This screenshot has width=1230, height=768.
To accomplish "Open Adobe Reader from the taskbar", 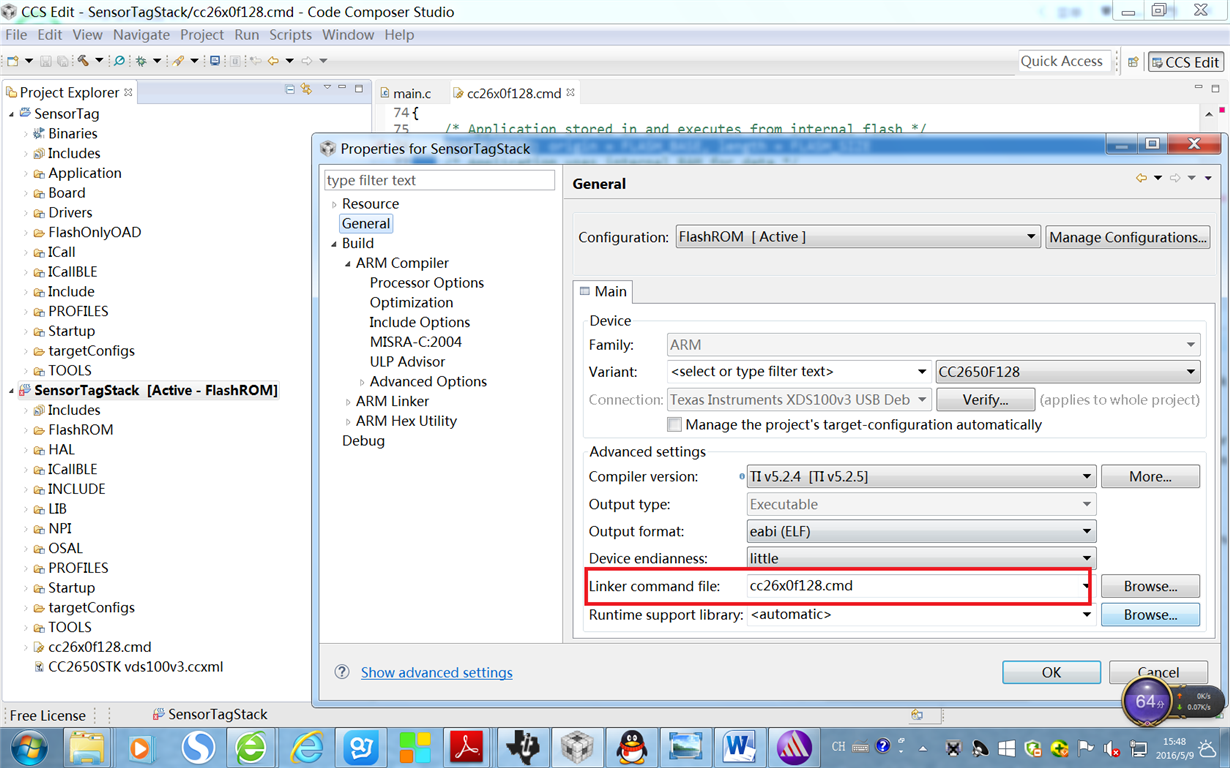I will click(x=466, y=747).
